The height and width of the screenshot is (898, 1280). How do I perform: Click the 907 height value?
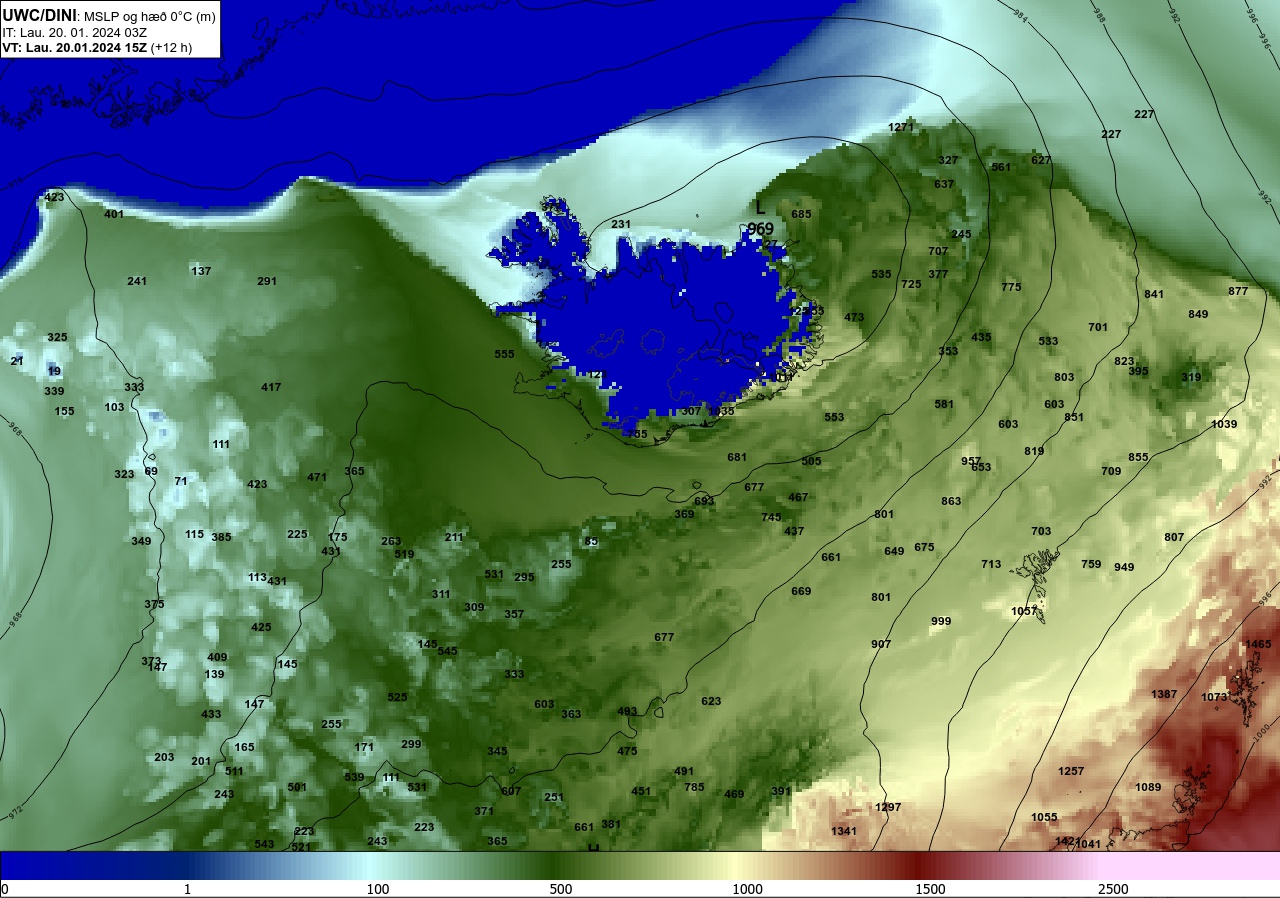[881, 644]
